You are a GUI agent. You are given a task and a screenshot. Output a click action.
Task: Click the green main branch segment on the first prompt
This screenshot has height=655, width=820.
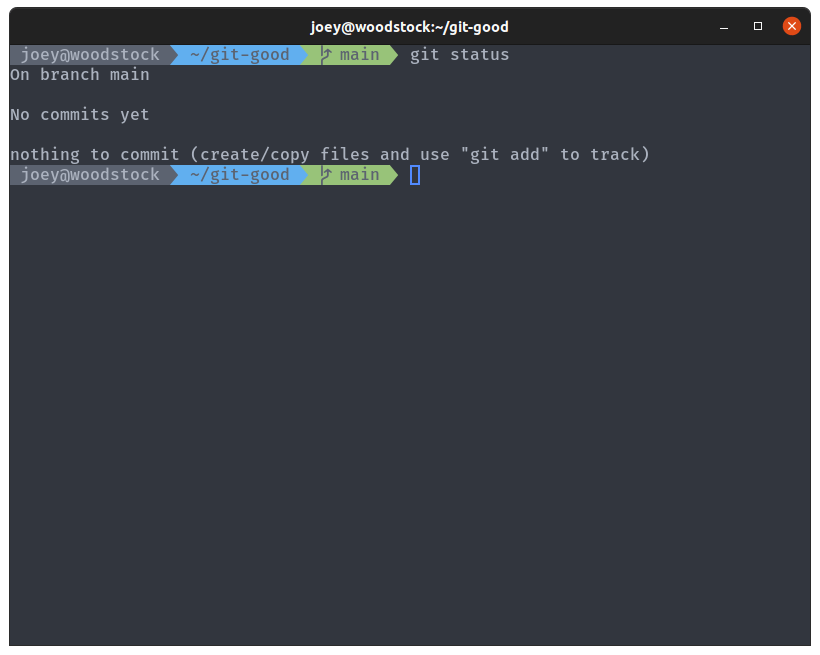click(359, 55)
